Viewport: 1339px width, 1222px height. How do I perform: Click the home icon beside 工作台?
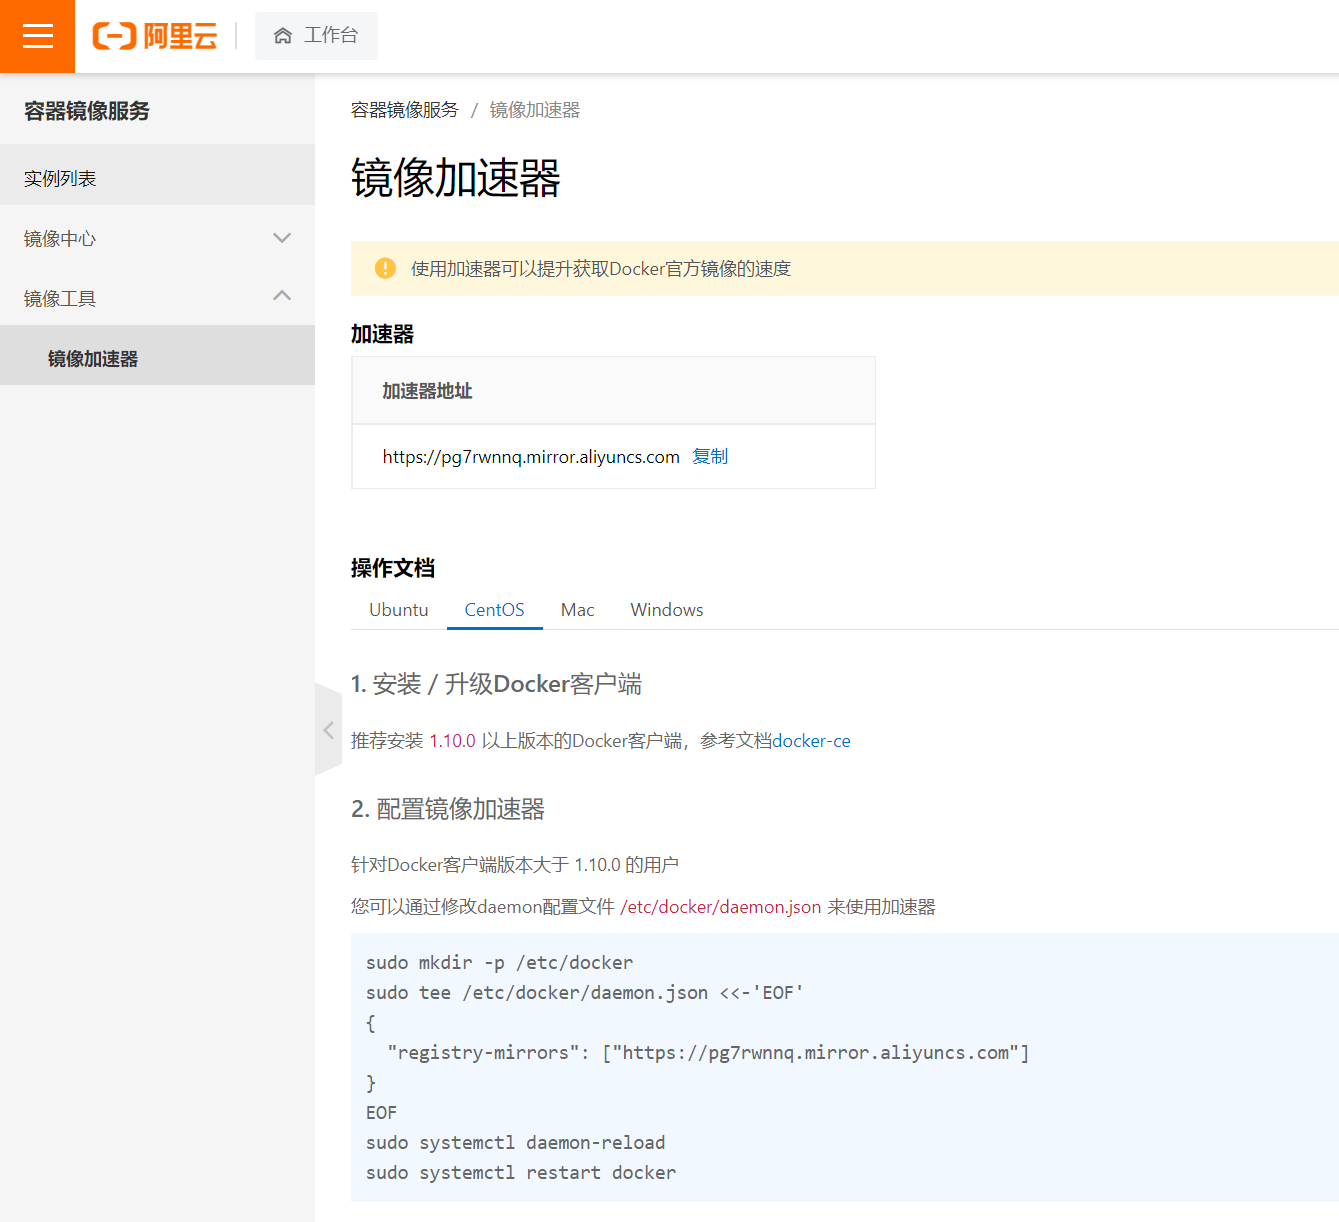283,36
